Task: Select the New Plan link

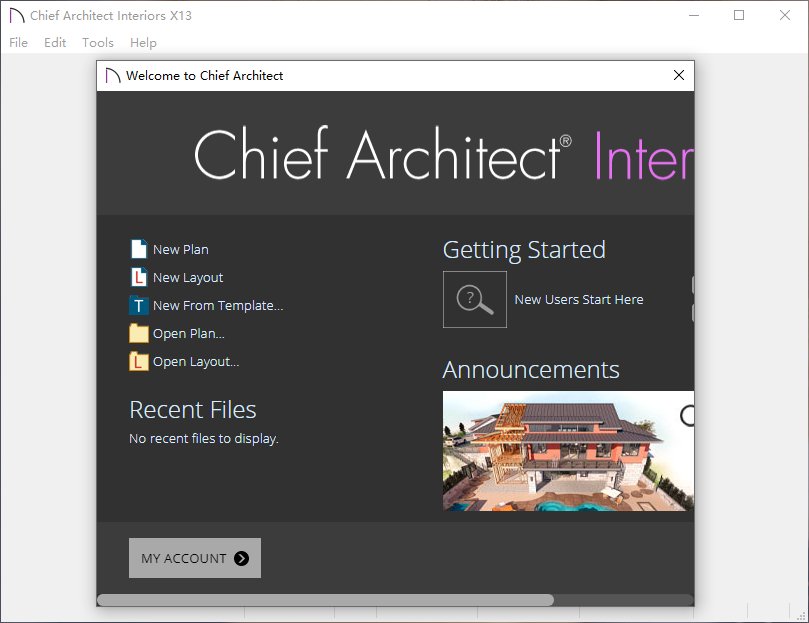Action: coord(181,249)
